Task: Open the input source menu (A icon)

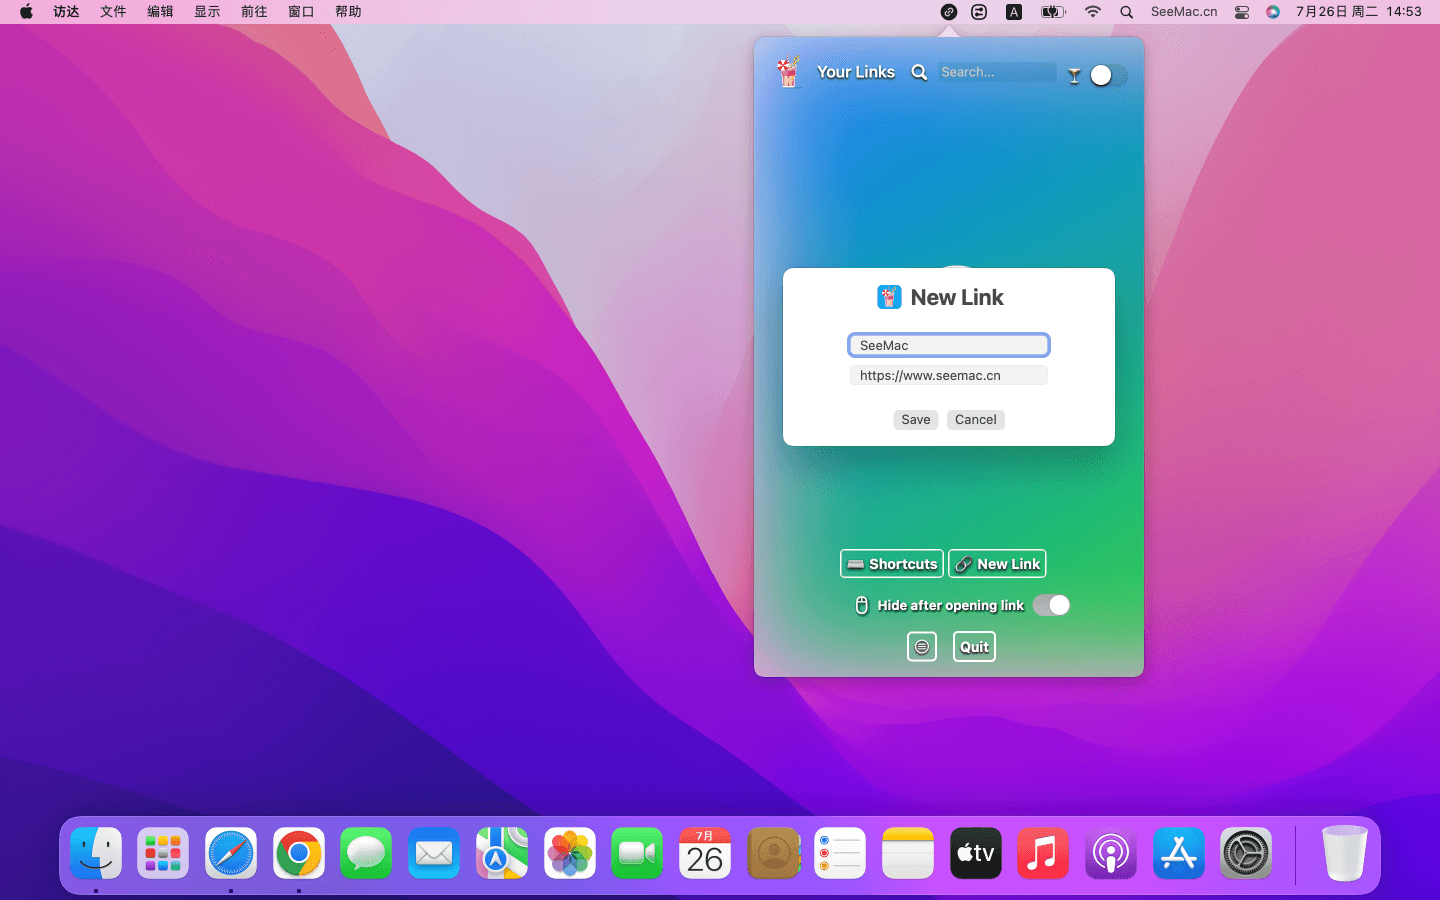Action: point(1013,12)
